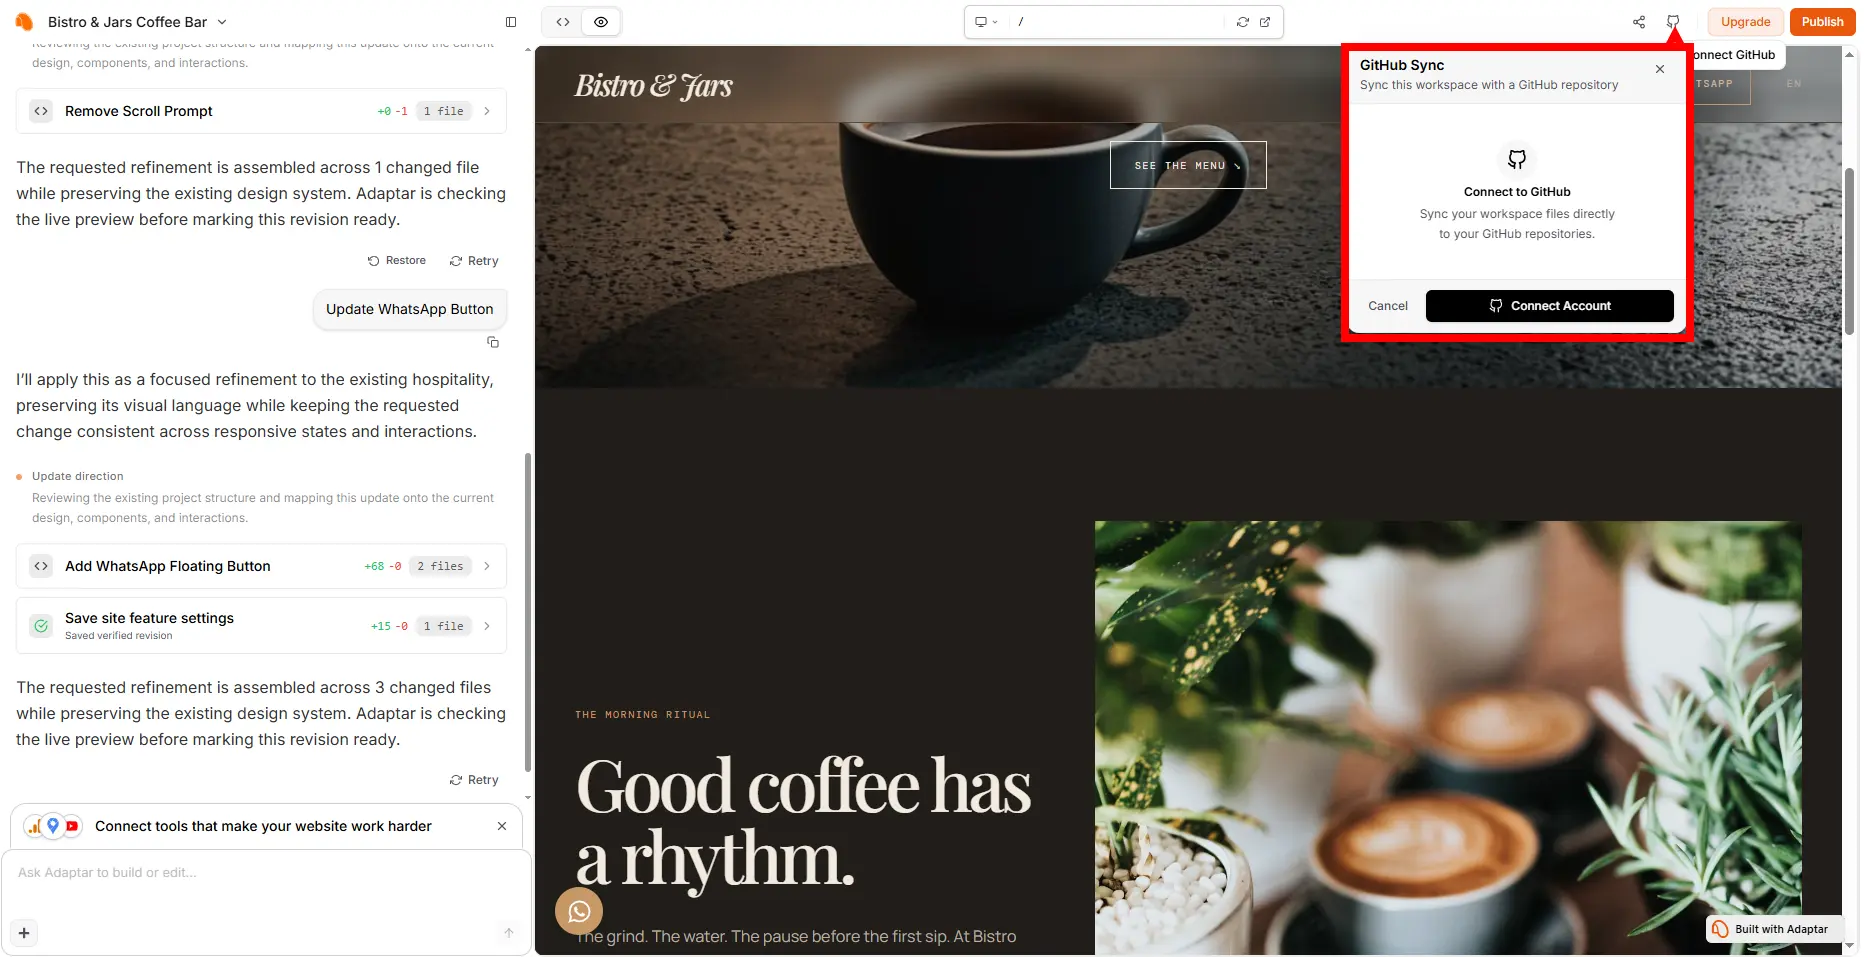Click the WhatsApp floating button
Image resolution: width=1864 pixels, height=957 pixels.
579,911
